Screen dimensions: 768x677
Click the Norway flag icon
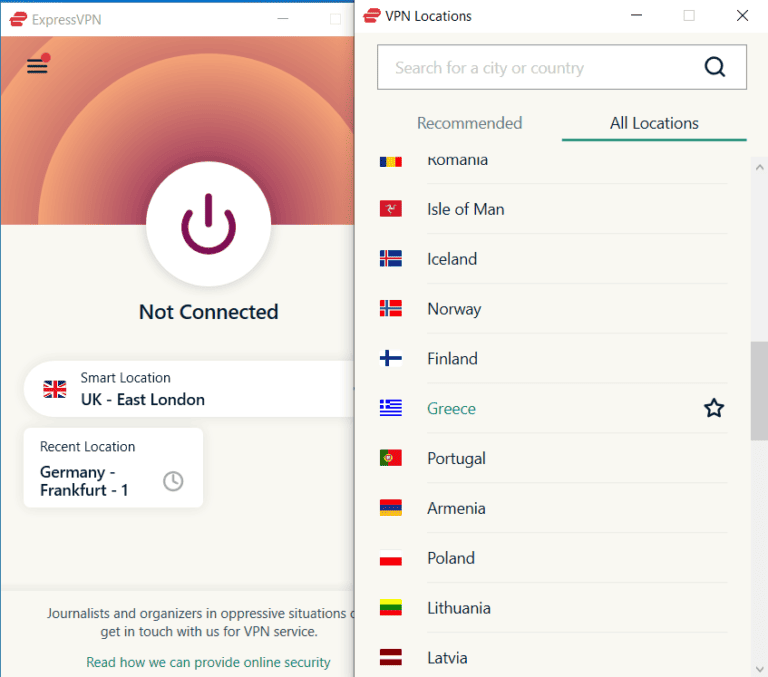pyautogui.click(x=391, y=309)
